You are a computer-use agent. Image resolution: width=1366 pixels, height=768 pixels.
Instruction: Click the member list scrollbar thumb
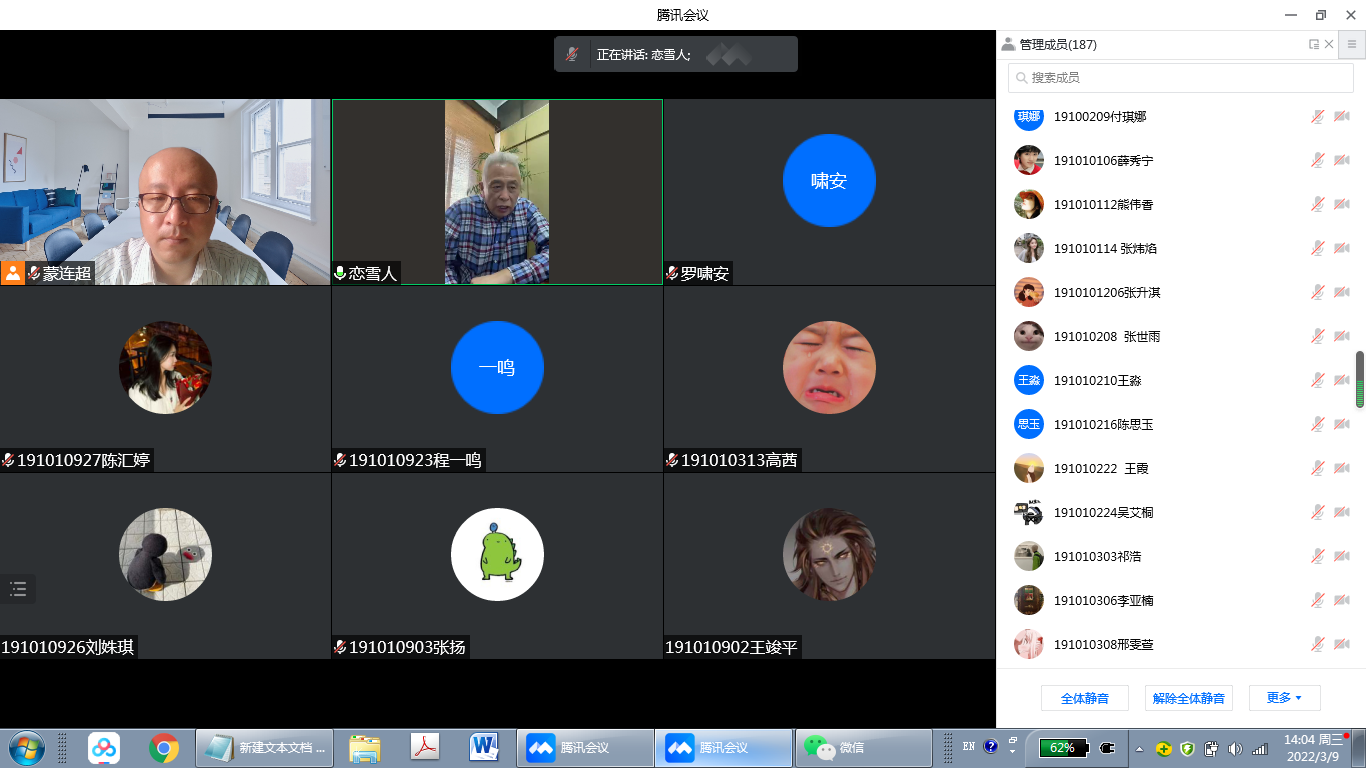coord(1360,379)
